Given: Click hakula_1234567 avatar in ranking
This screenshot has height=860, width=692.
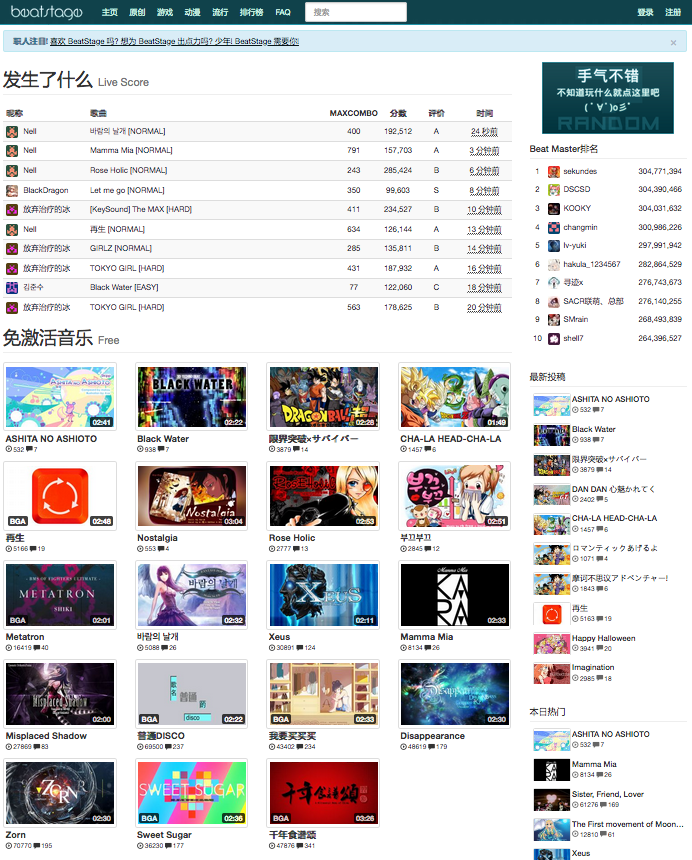Looking at the screenshot, I should pos(554,264).
